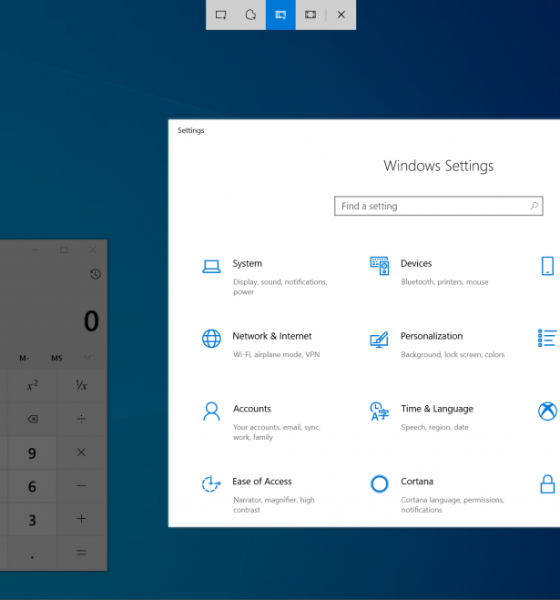Minimize the Calculator window

pyautogui.click(x=35, y=250)
